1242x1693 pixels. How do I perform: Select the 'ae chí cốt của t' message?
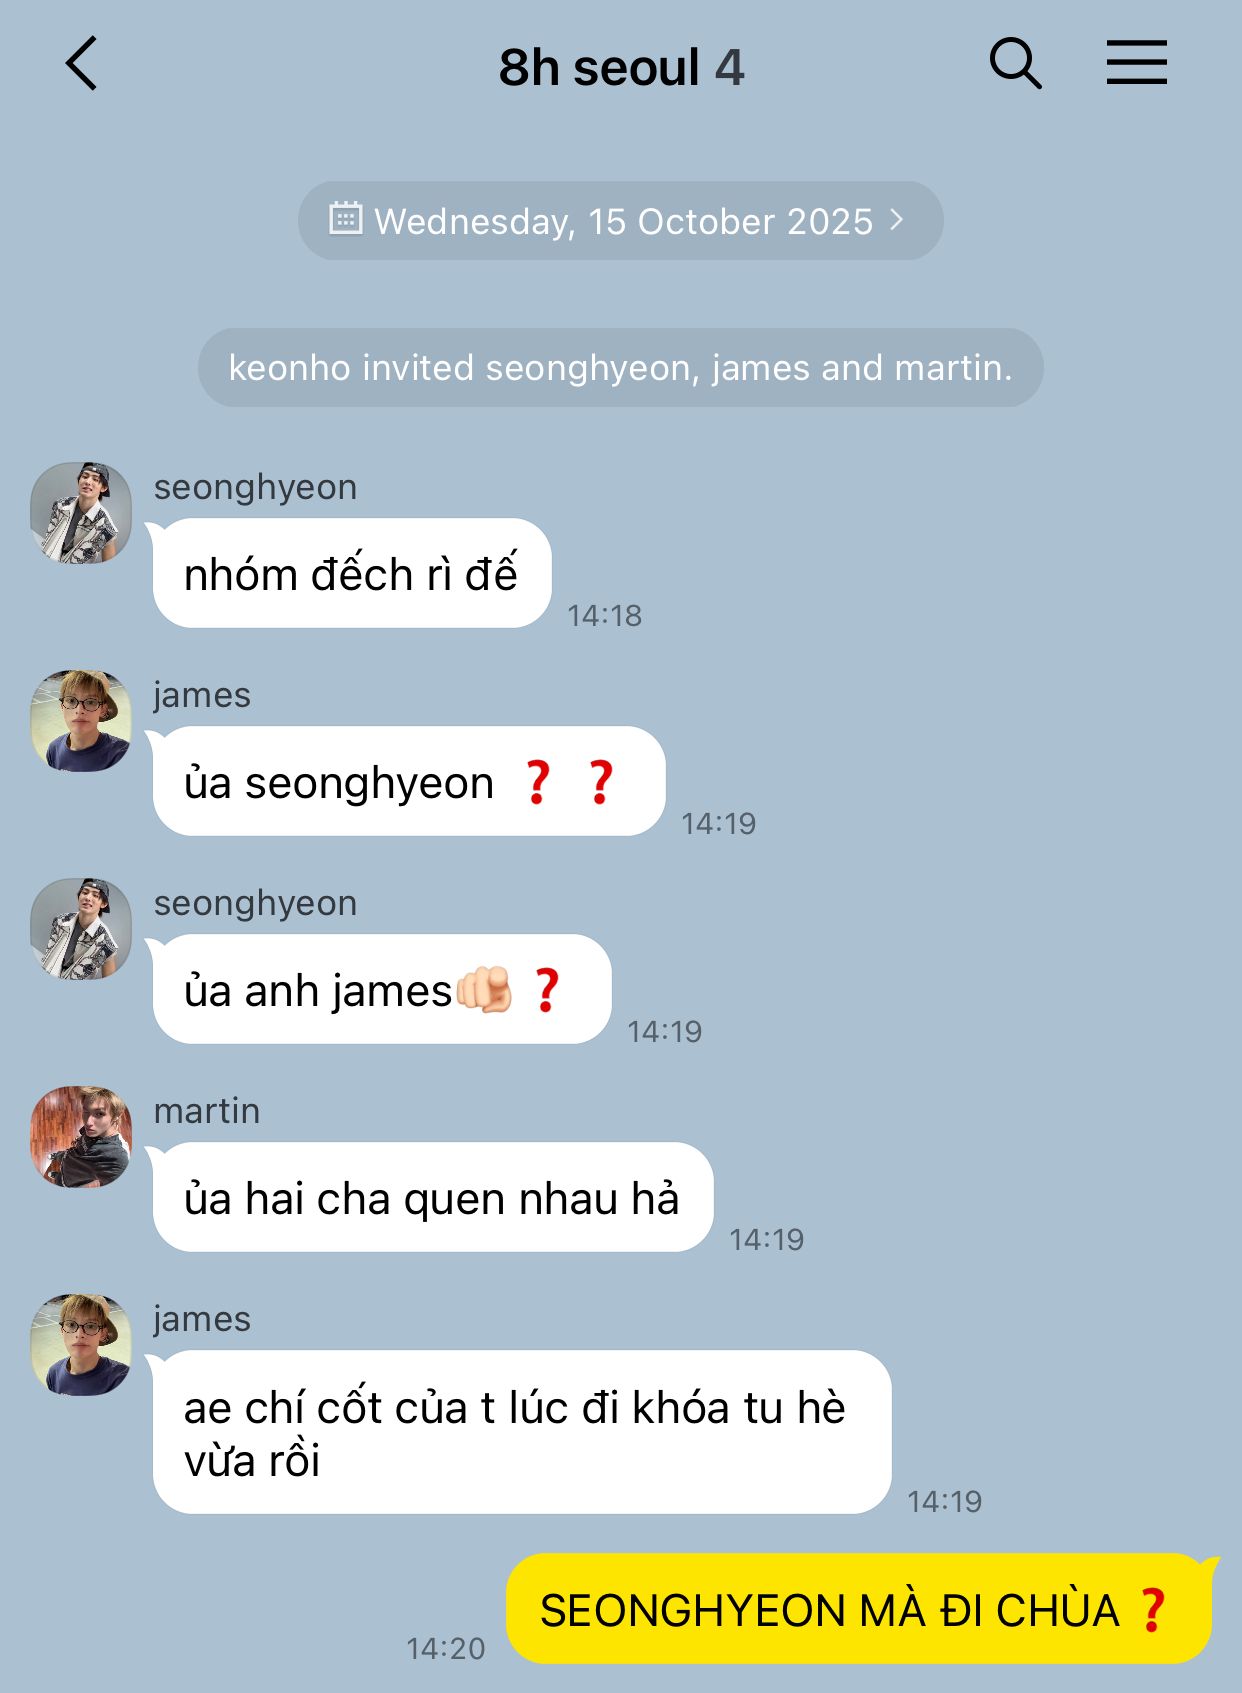tap(521, 1432)
